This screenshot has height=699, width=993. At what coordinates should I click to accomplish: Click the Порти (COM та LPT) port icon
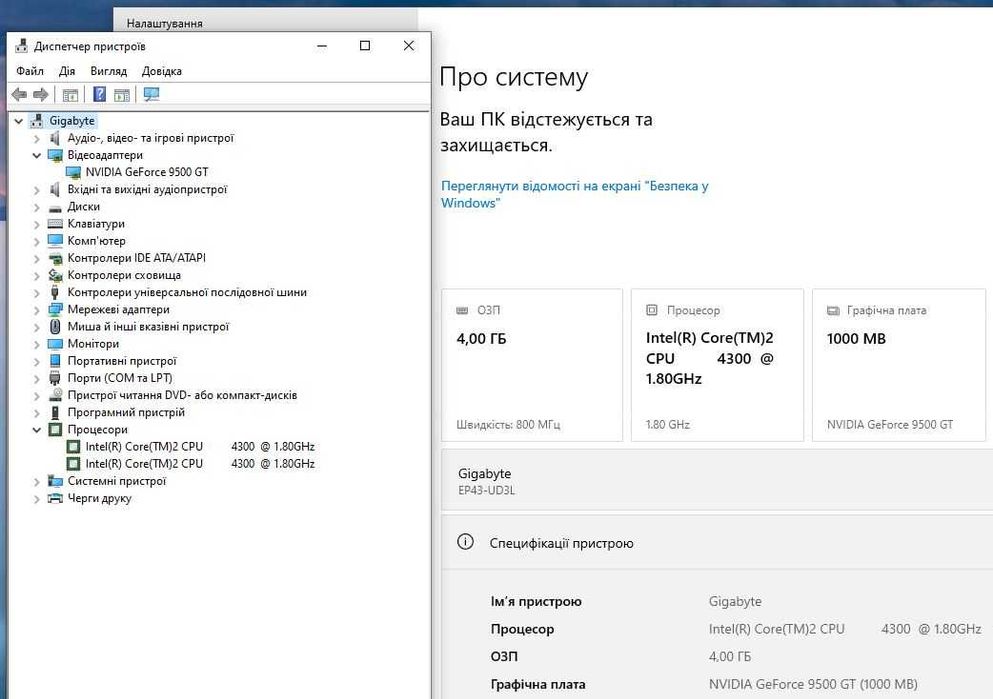pyautogui.click(x=55, y=378)
